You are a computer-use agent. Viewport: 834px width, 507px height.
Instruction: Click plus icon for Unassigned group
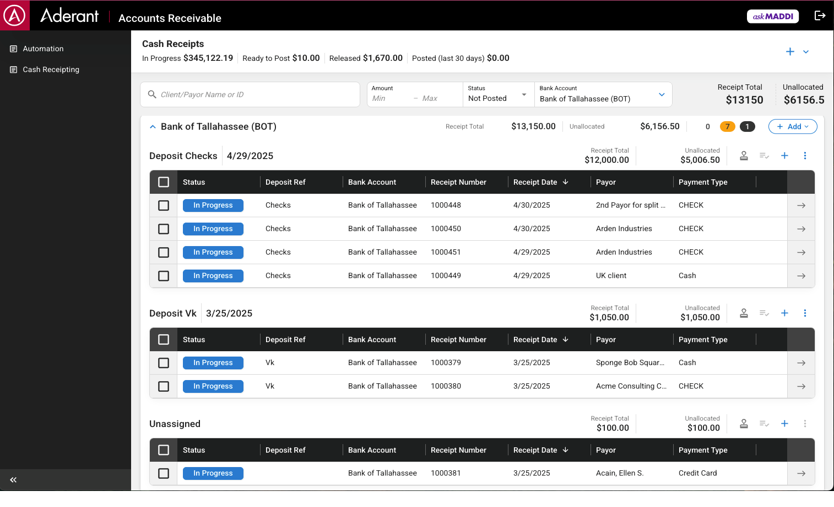tap(785, 423)
